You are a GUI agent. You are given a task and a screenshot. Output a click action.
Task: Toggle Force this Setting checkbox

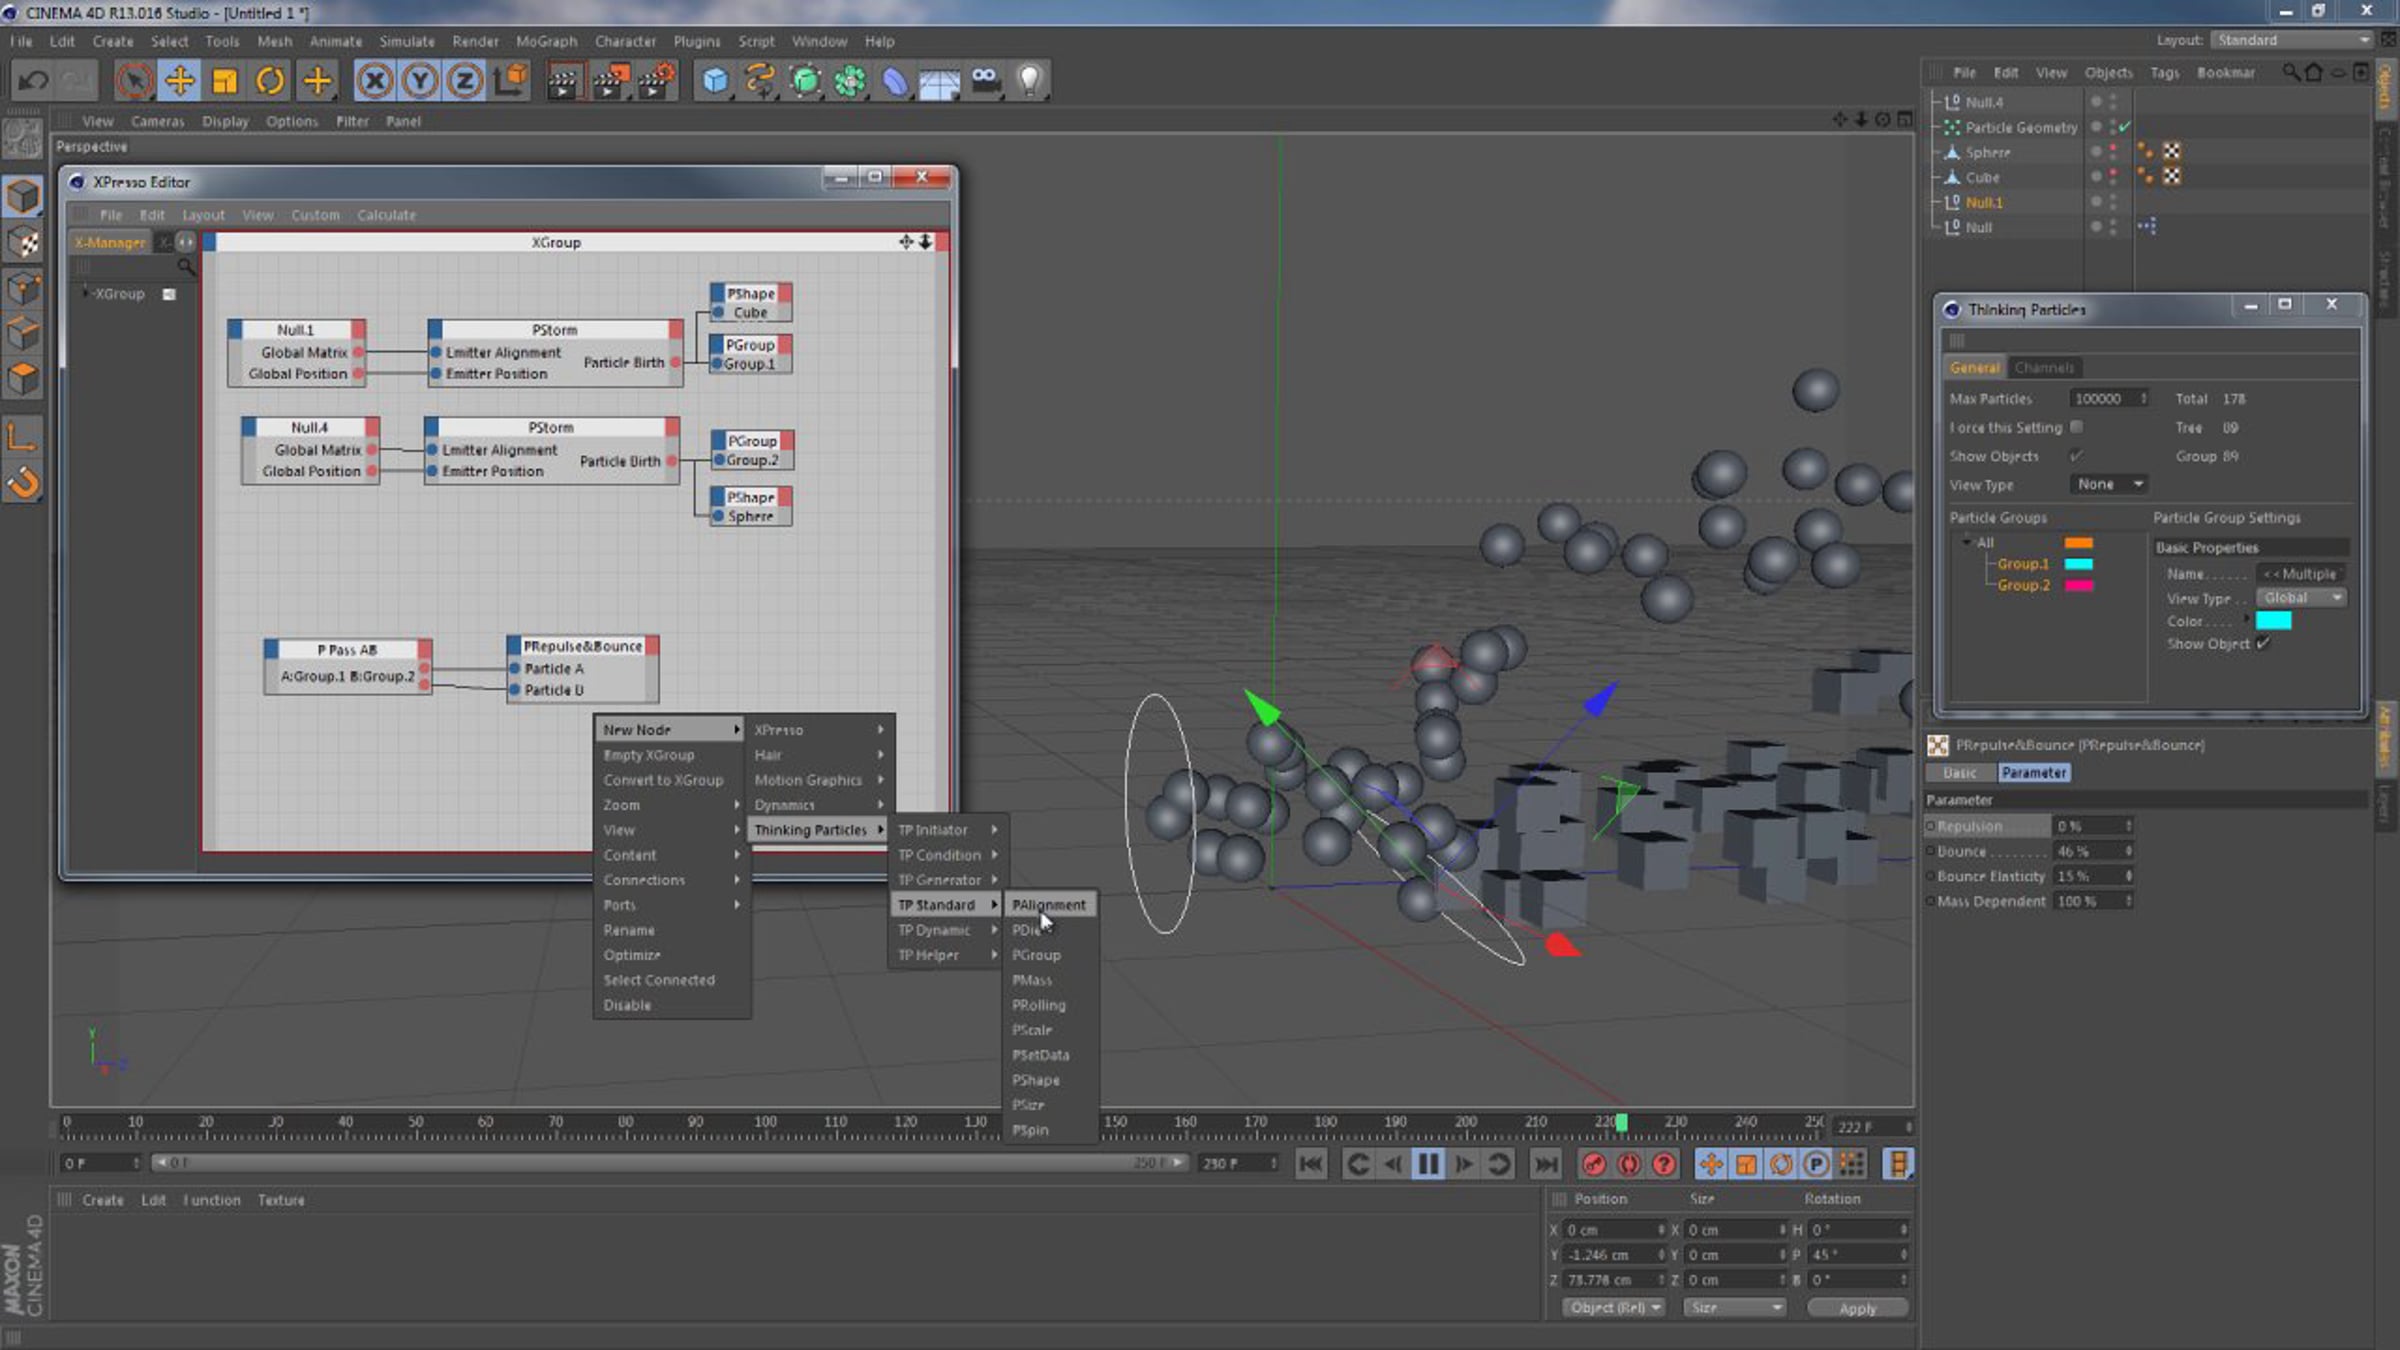pyautogui.click(x=2077, y=427)
